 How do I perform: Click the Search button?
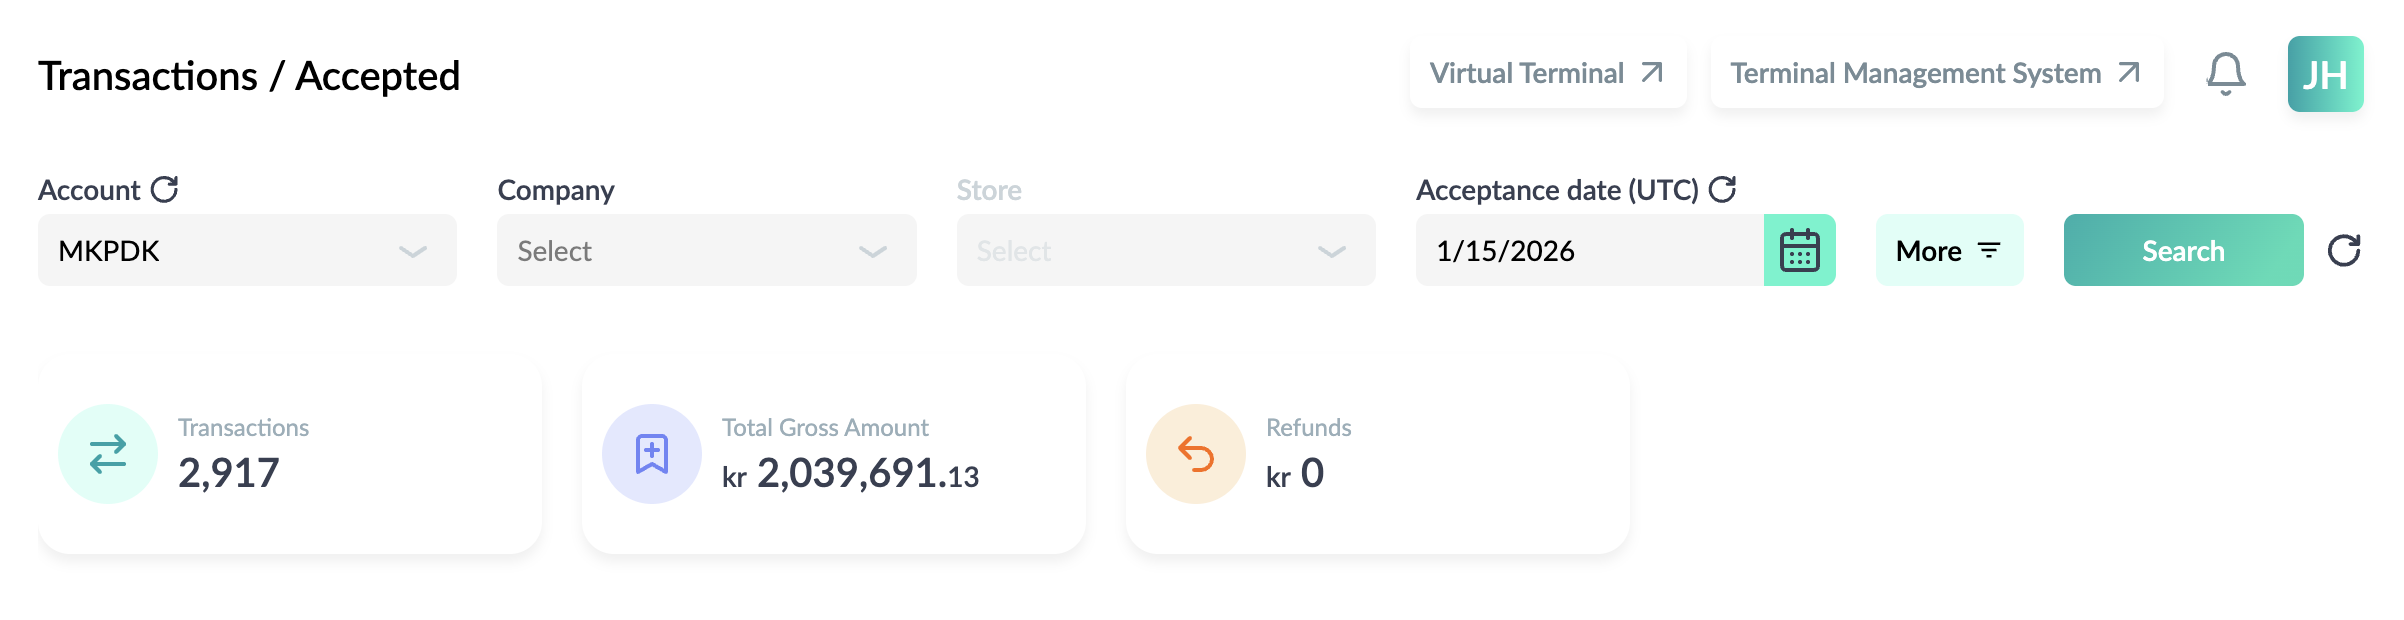(2183, 250)
